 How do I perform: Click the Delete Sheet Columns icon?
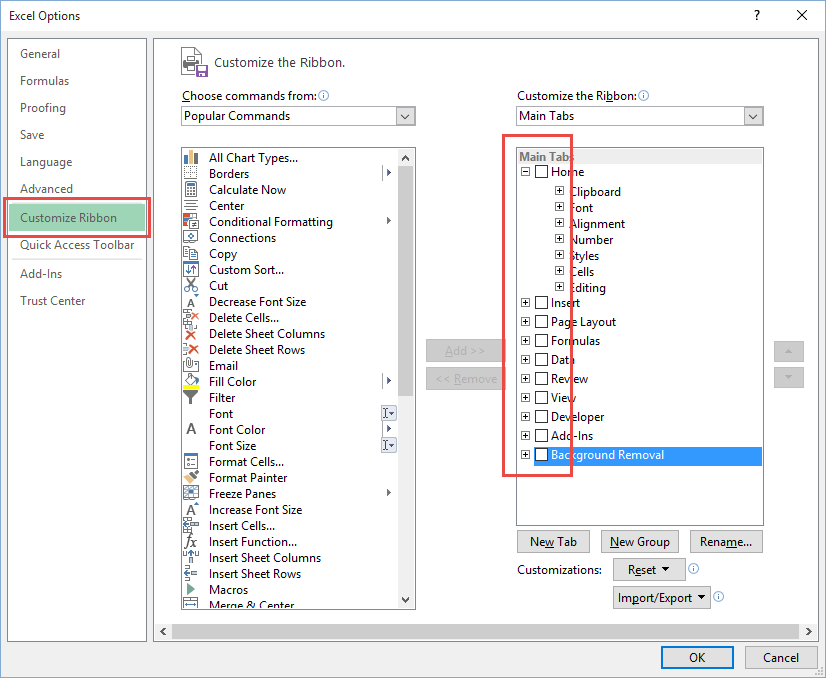point(191,334)
